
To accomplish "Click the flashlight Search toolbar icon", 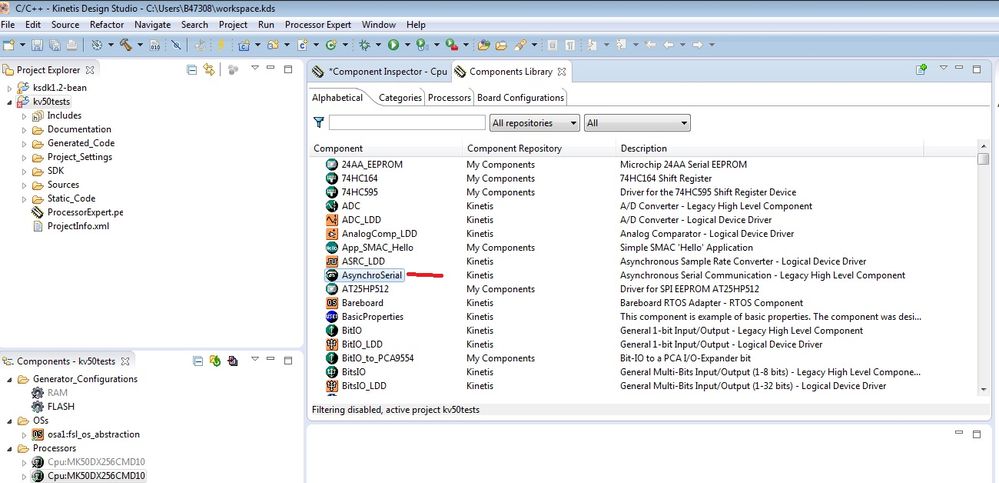I will [520, 45].
